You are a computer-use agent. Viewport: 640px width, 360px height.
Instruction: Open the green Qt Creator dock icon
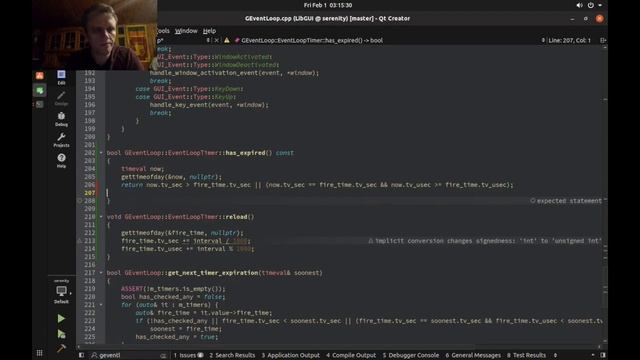40,90
